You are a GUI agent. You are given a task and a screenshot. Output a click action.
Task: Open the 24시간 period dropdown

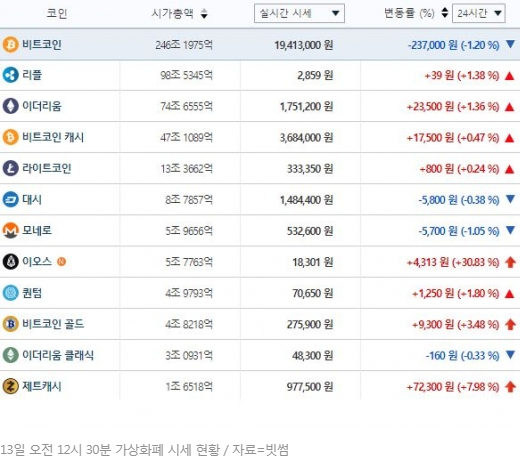click(x=479, y=13)
